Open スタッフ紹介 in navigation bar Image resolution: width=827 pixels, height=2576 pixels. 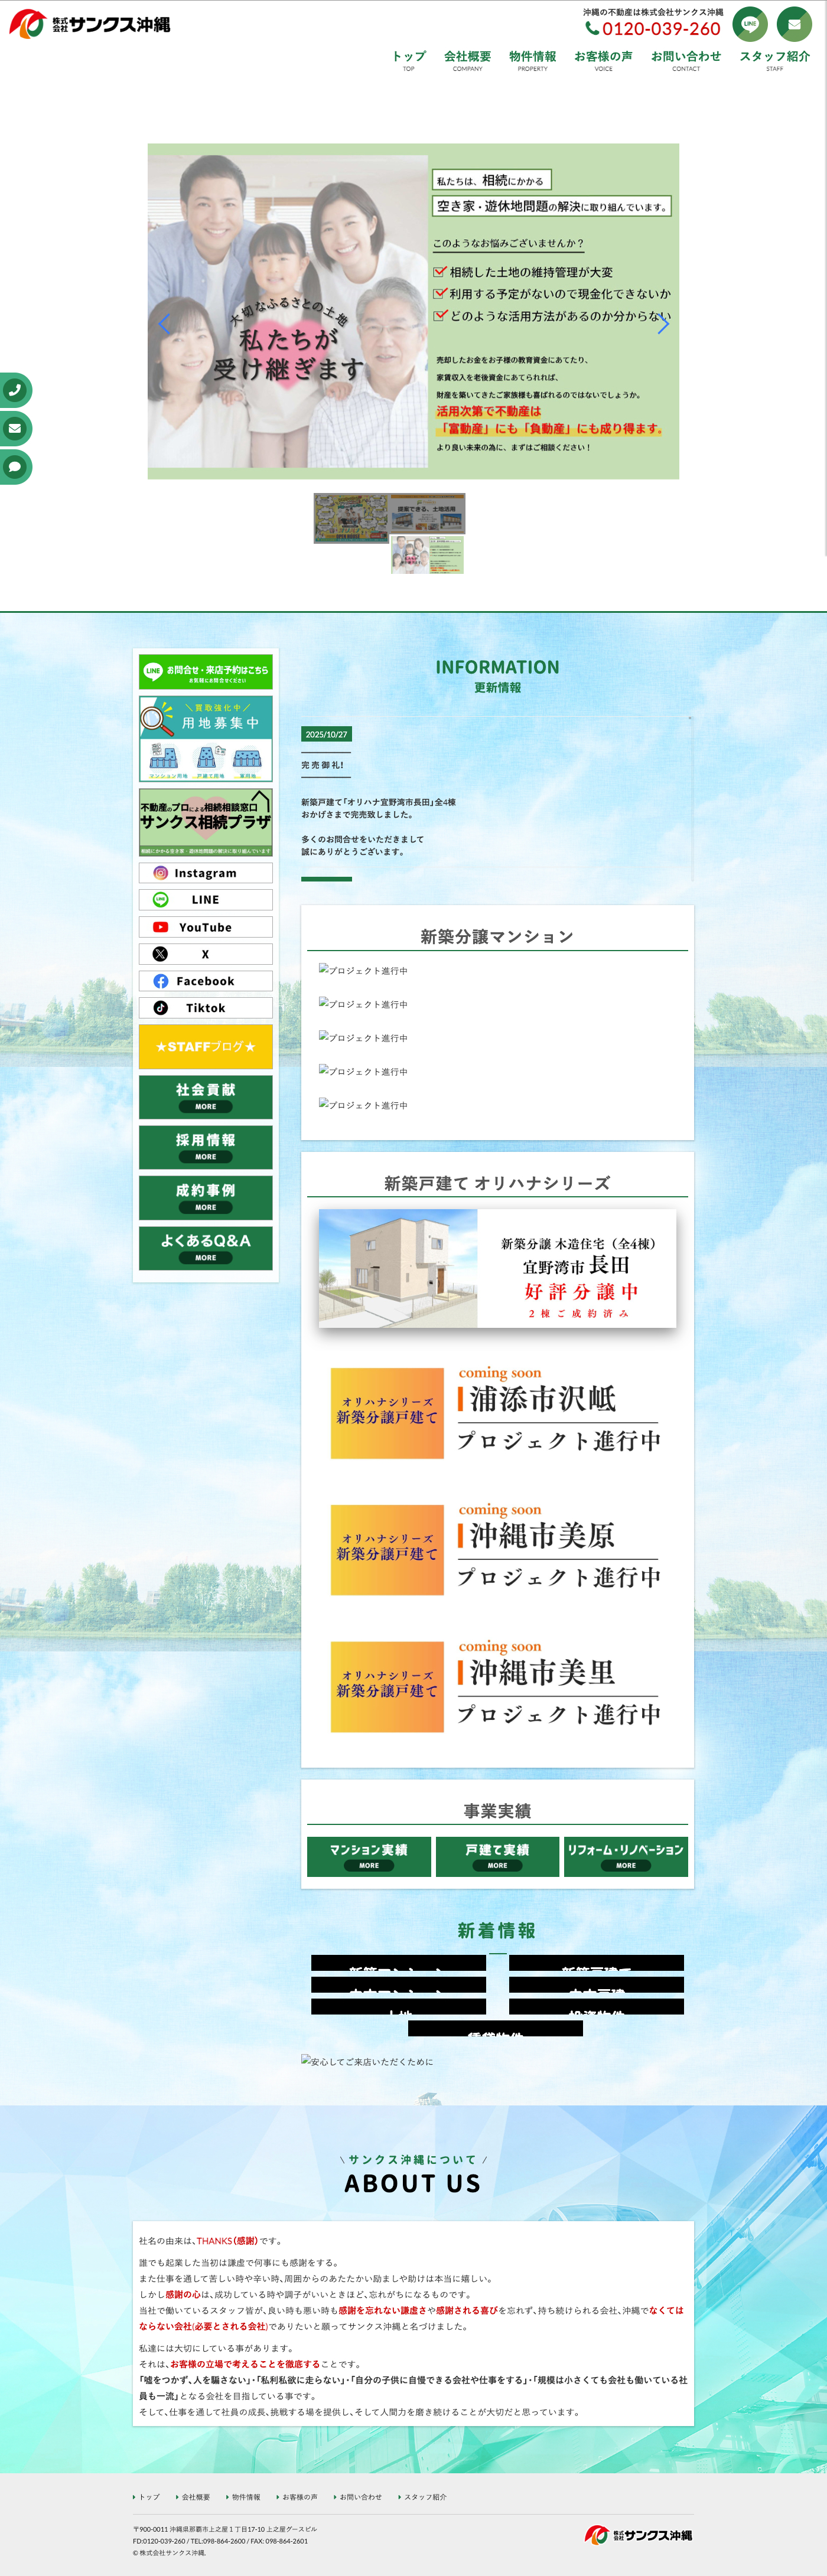point(774,60)
